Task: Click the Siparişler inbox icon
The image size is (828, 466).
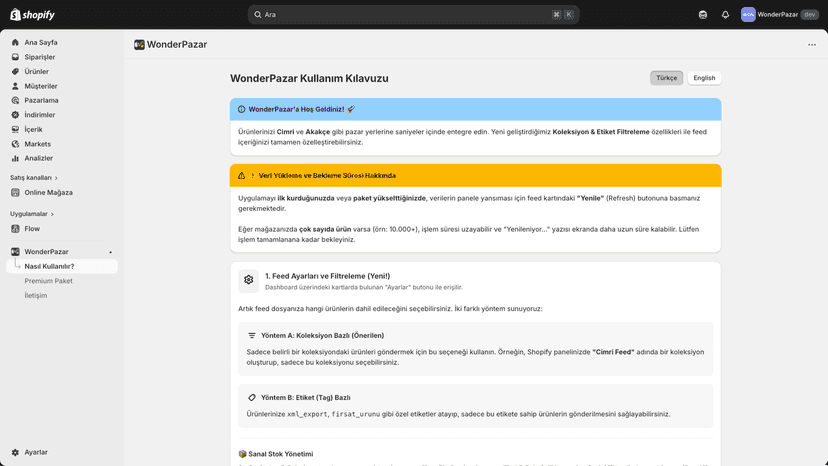Action: [x=15, y=57]
